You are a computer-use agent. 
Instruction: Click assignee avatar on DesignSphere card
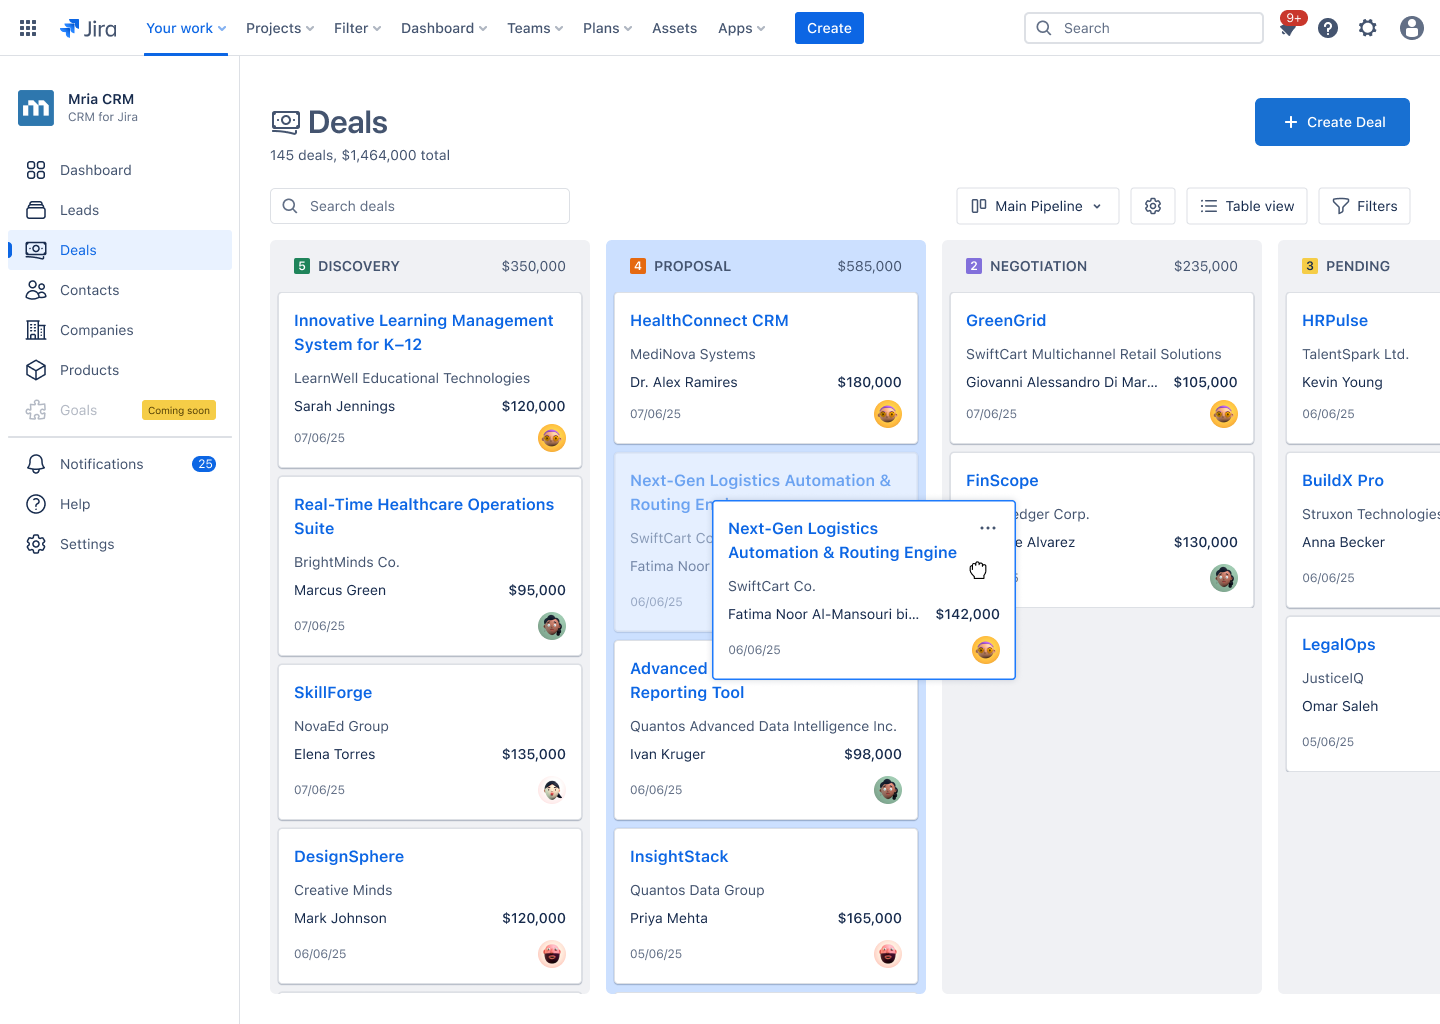(552, 954)
